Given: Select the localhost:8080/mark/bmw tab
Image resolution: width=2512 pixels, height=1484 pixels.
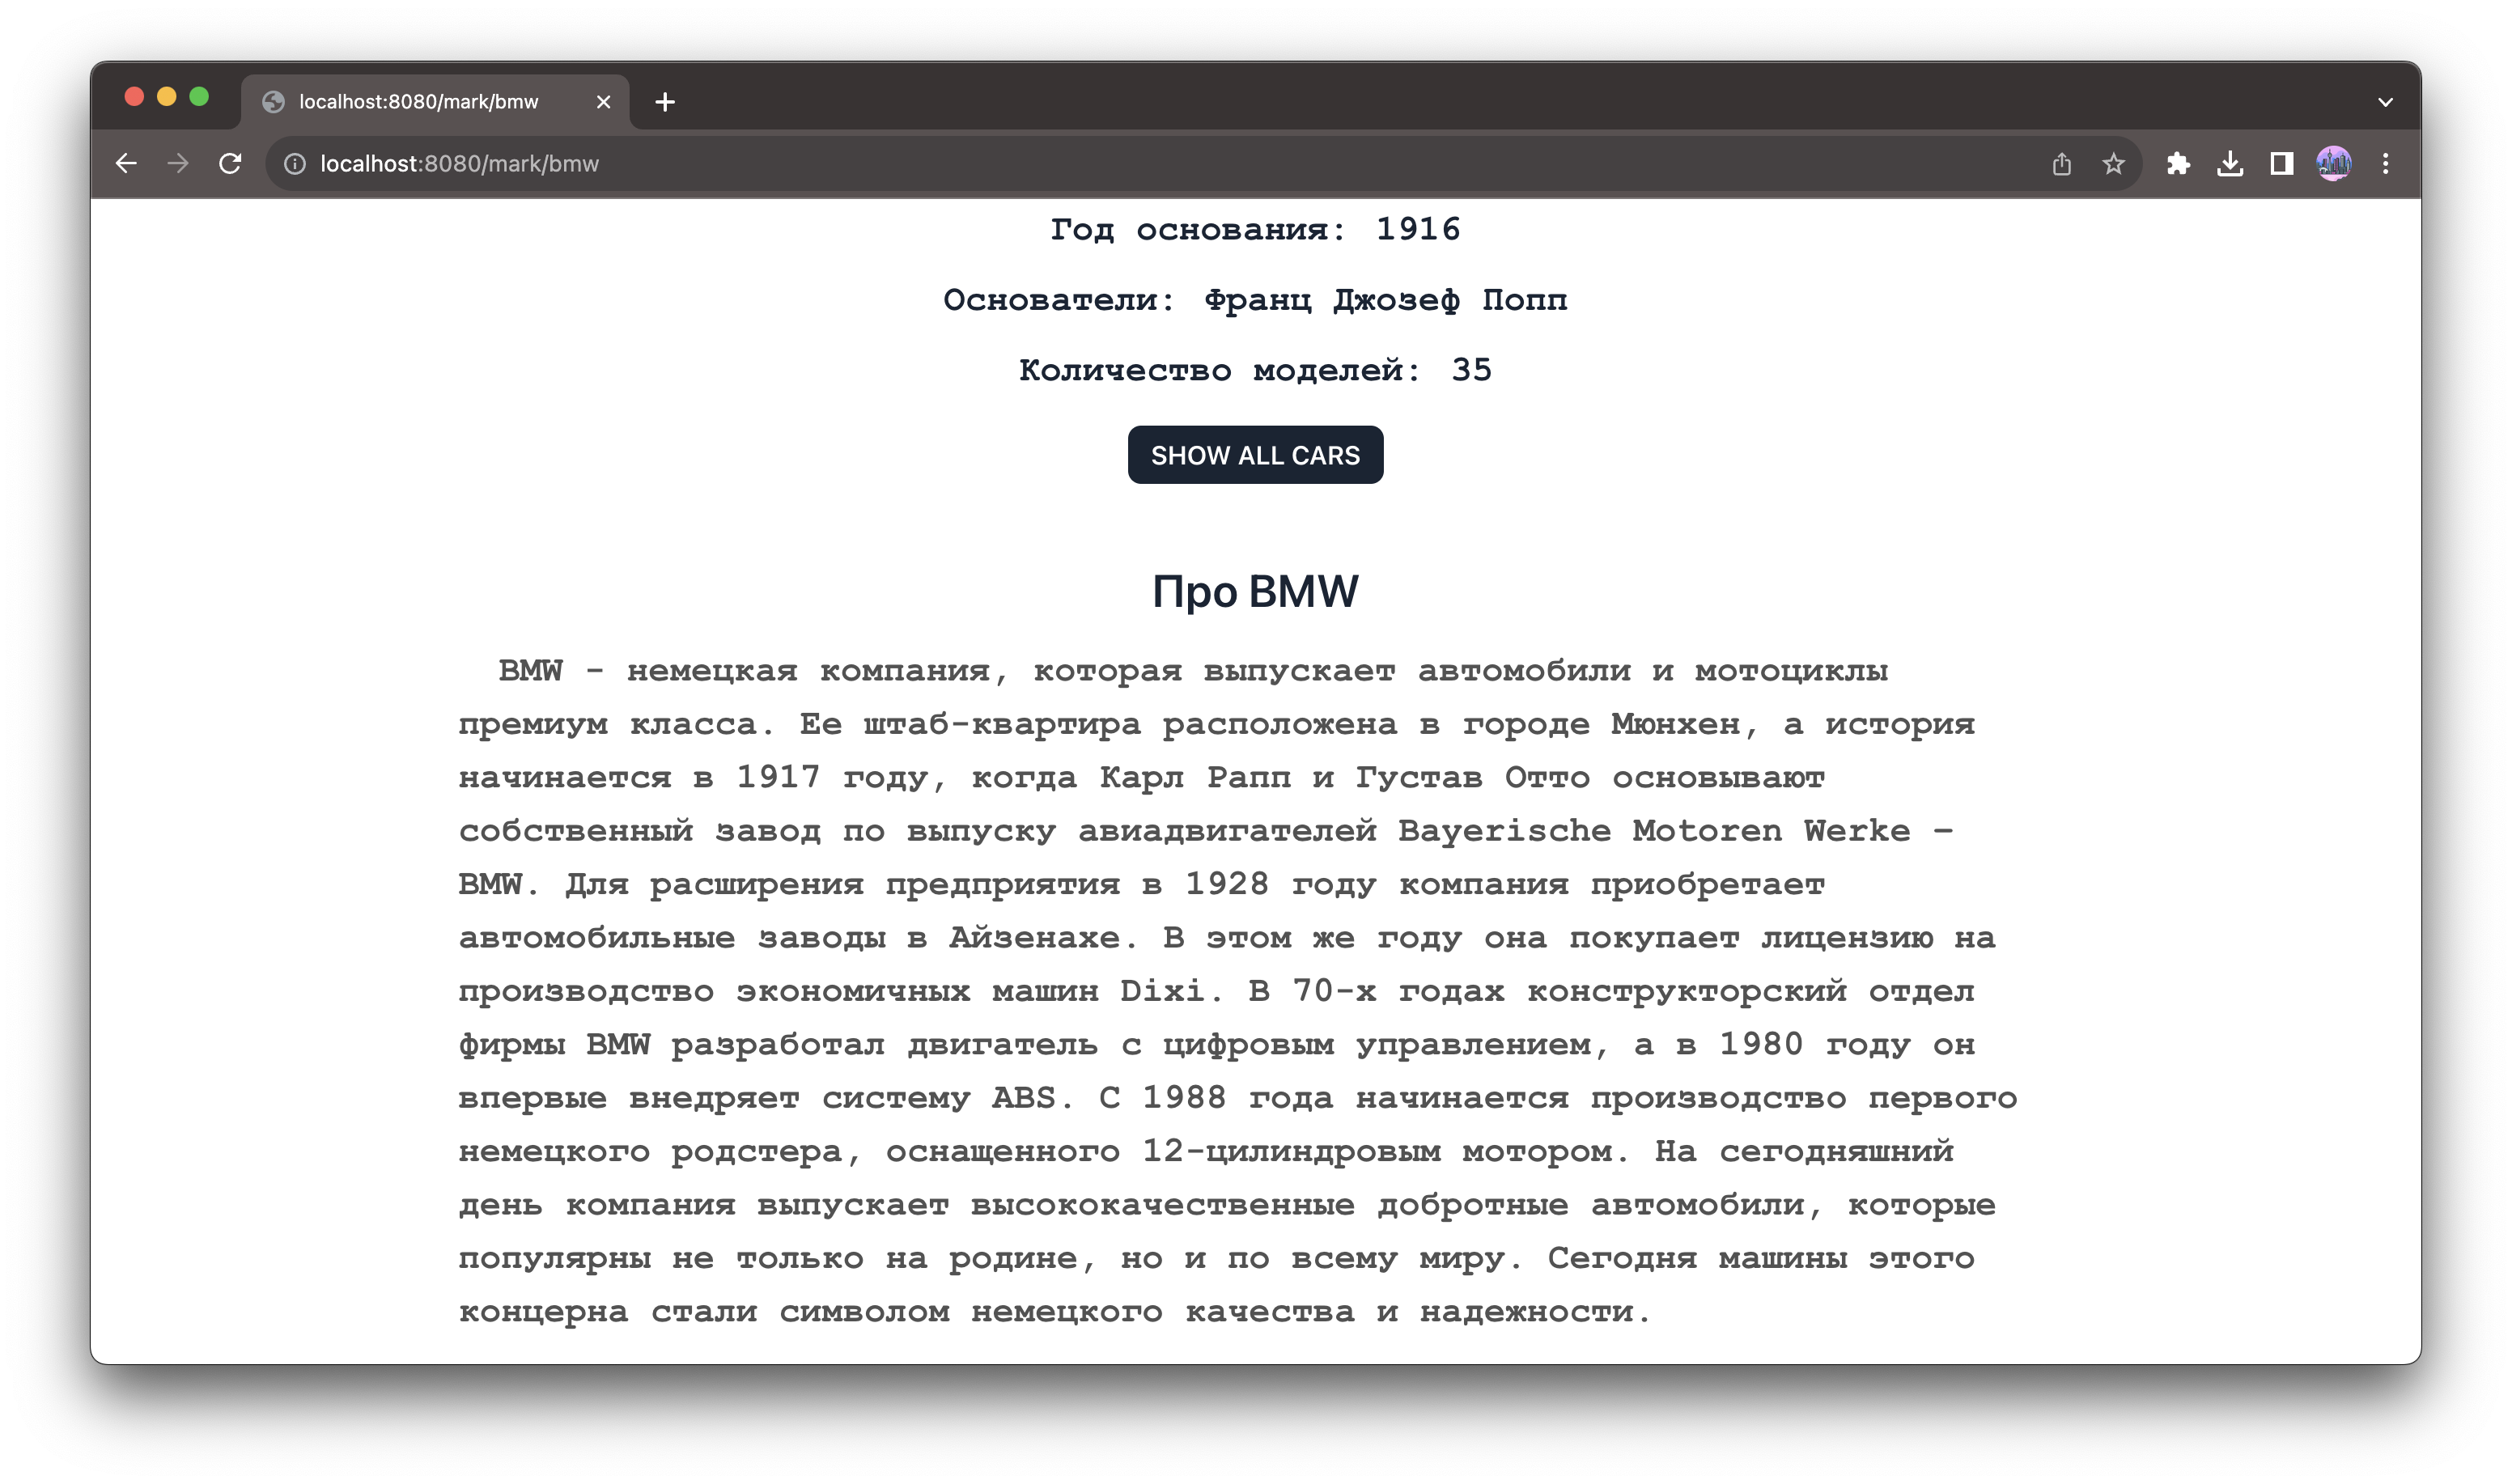Looking at the screenshot, I should [418, 102].
